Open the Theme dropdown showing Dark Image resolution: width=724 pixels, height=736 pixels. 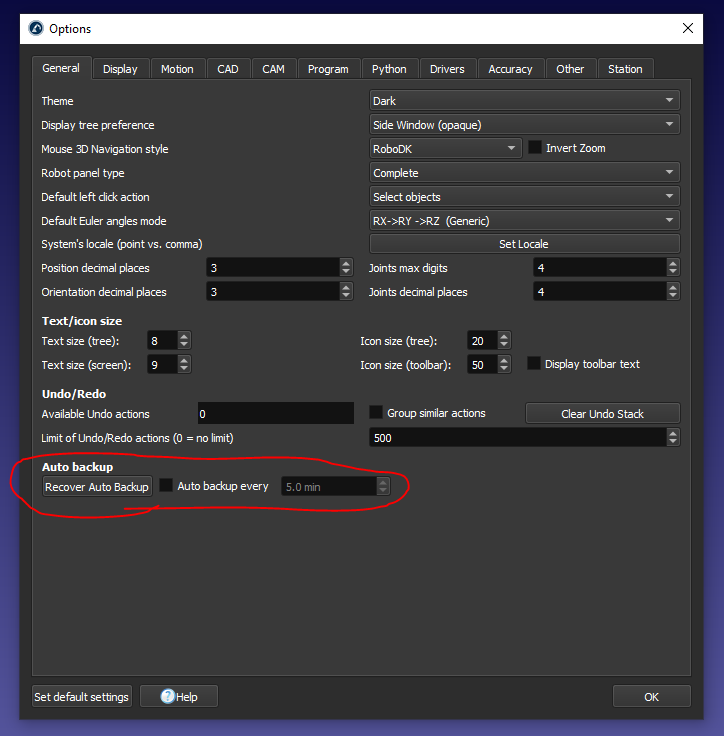coord(524,100)
